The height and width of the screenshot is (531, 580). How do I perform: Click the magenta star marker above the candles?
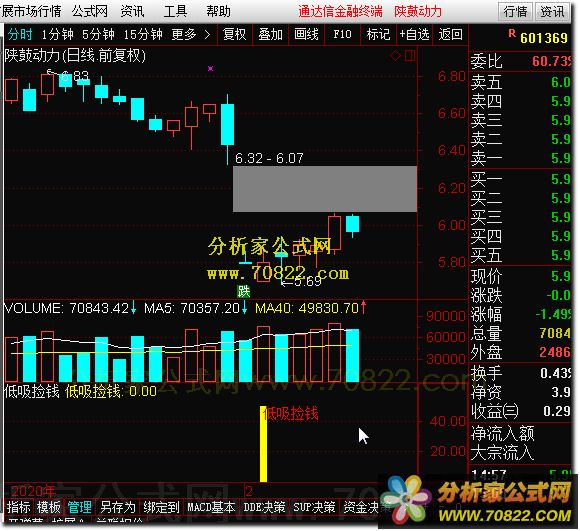[x=210, y=68]
